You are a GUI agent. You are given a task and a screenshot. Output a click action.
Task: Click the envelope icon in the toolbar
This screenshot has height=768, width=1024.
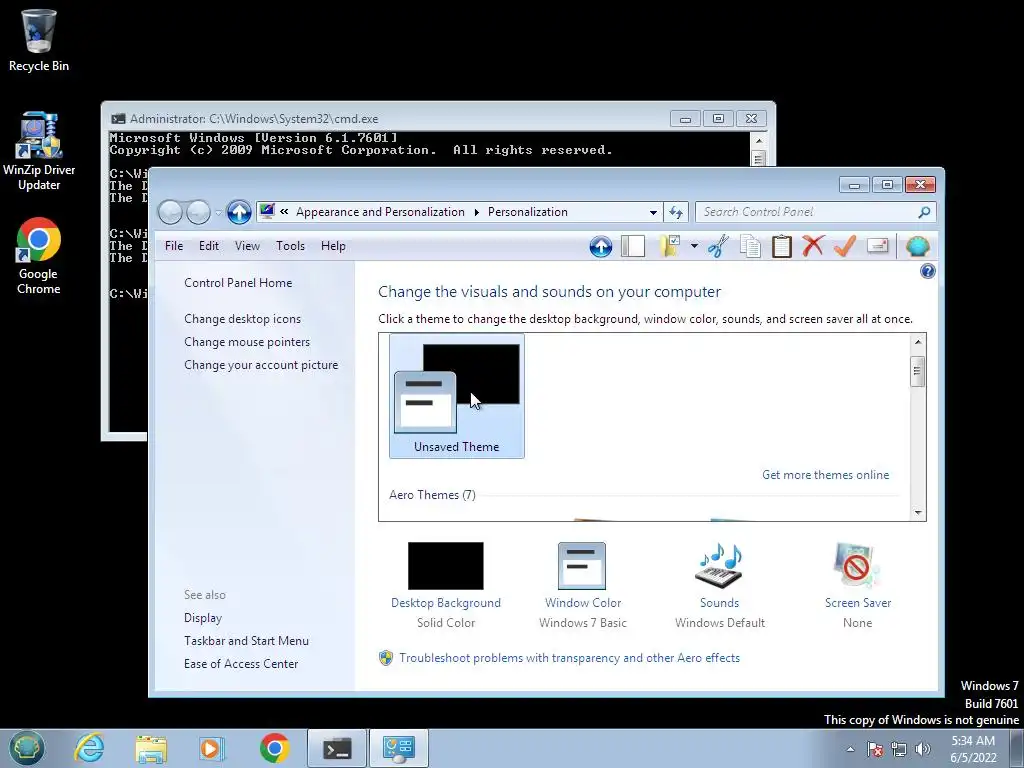pos(878,246)
